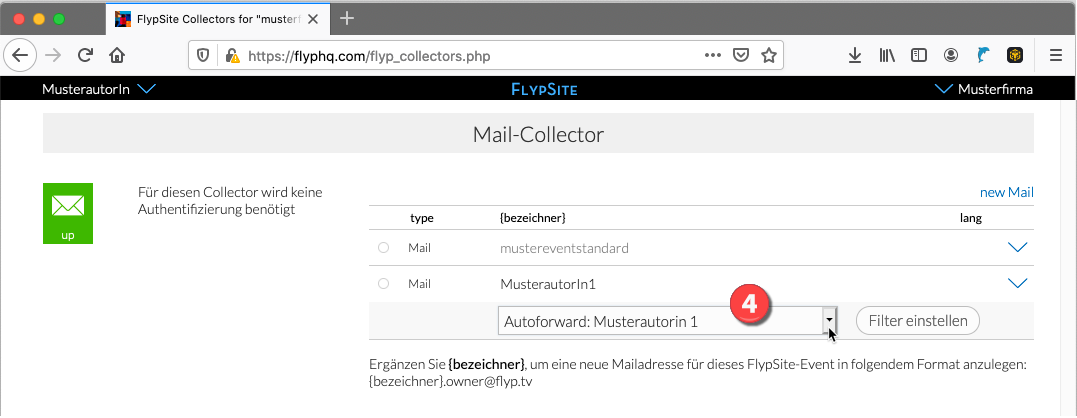1077x418 pixels.
Task: Click the Filter einstellen button
Action: click(918, 321)
